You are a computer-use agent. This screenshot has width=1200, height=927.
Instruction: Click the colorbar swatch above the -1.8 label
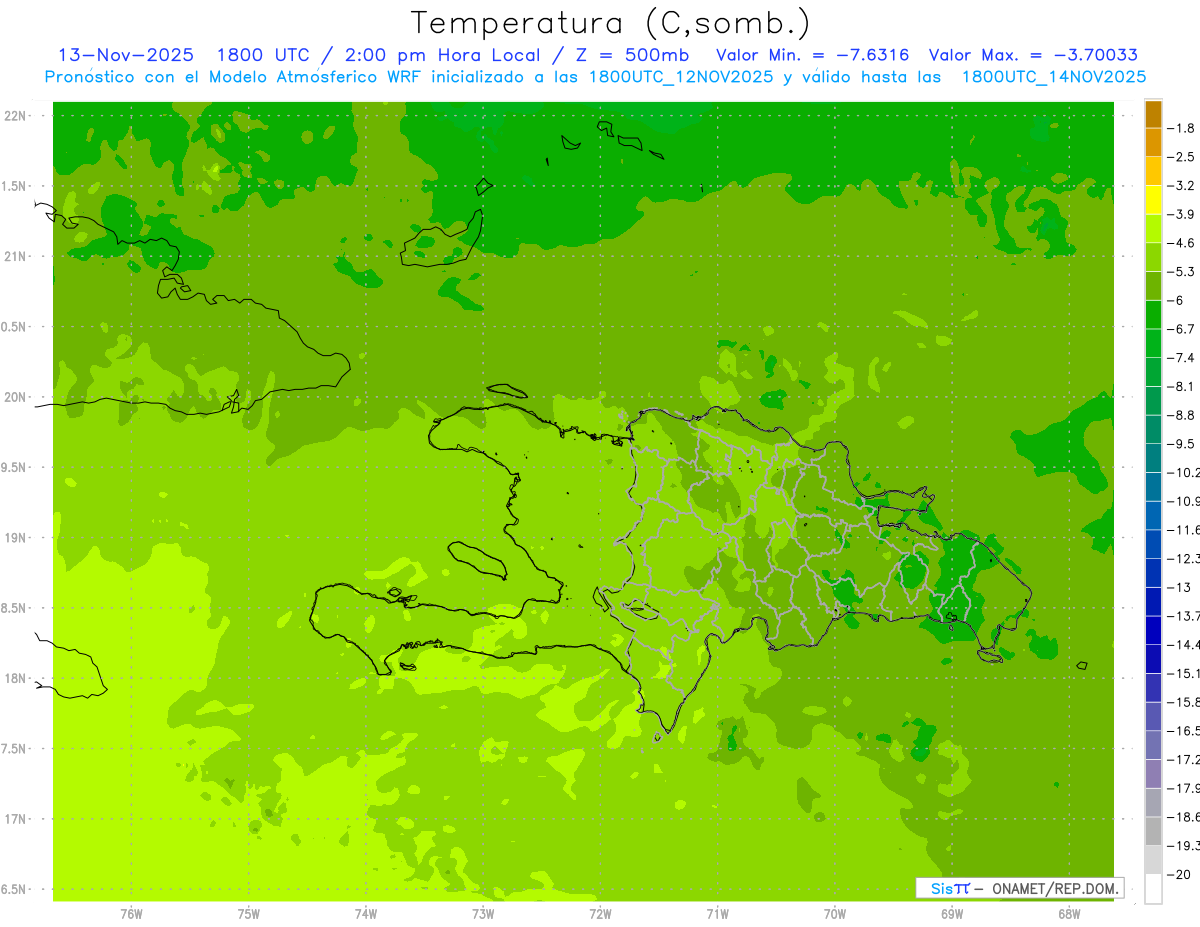pos(1153,114)
